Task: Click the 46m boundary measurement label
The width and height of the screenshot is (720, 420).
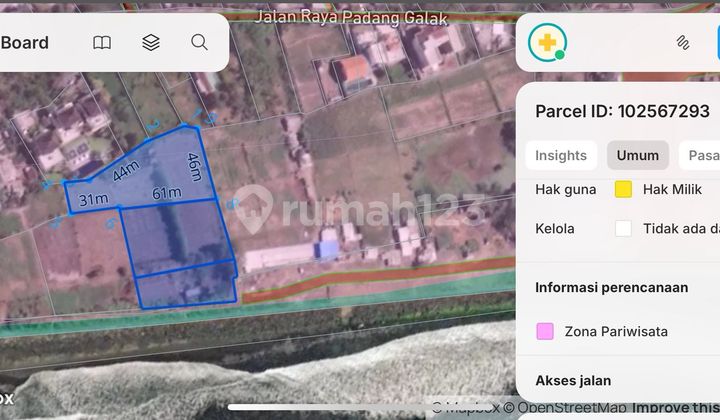Action: 195,167
